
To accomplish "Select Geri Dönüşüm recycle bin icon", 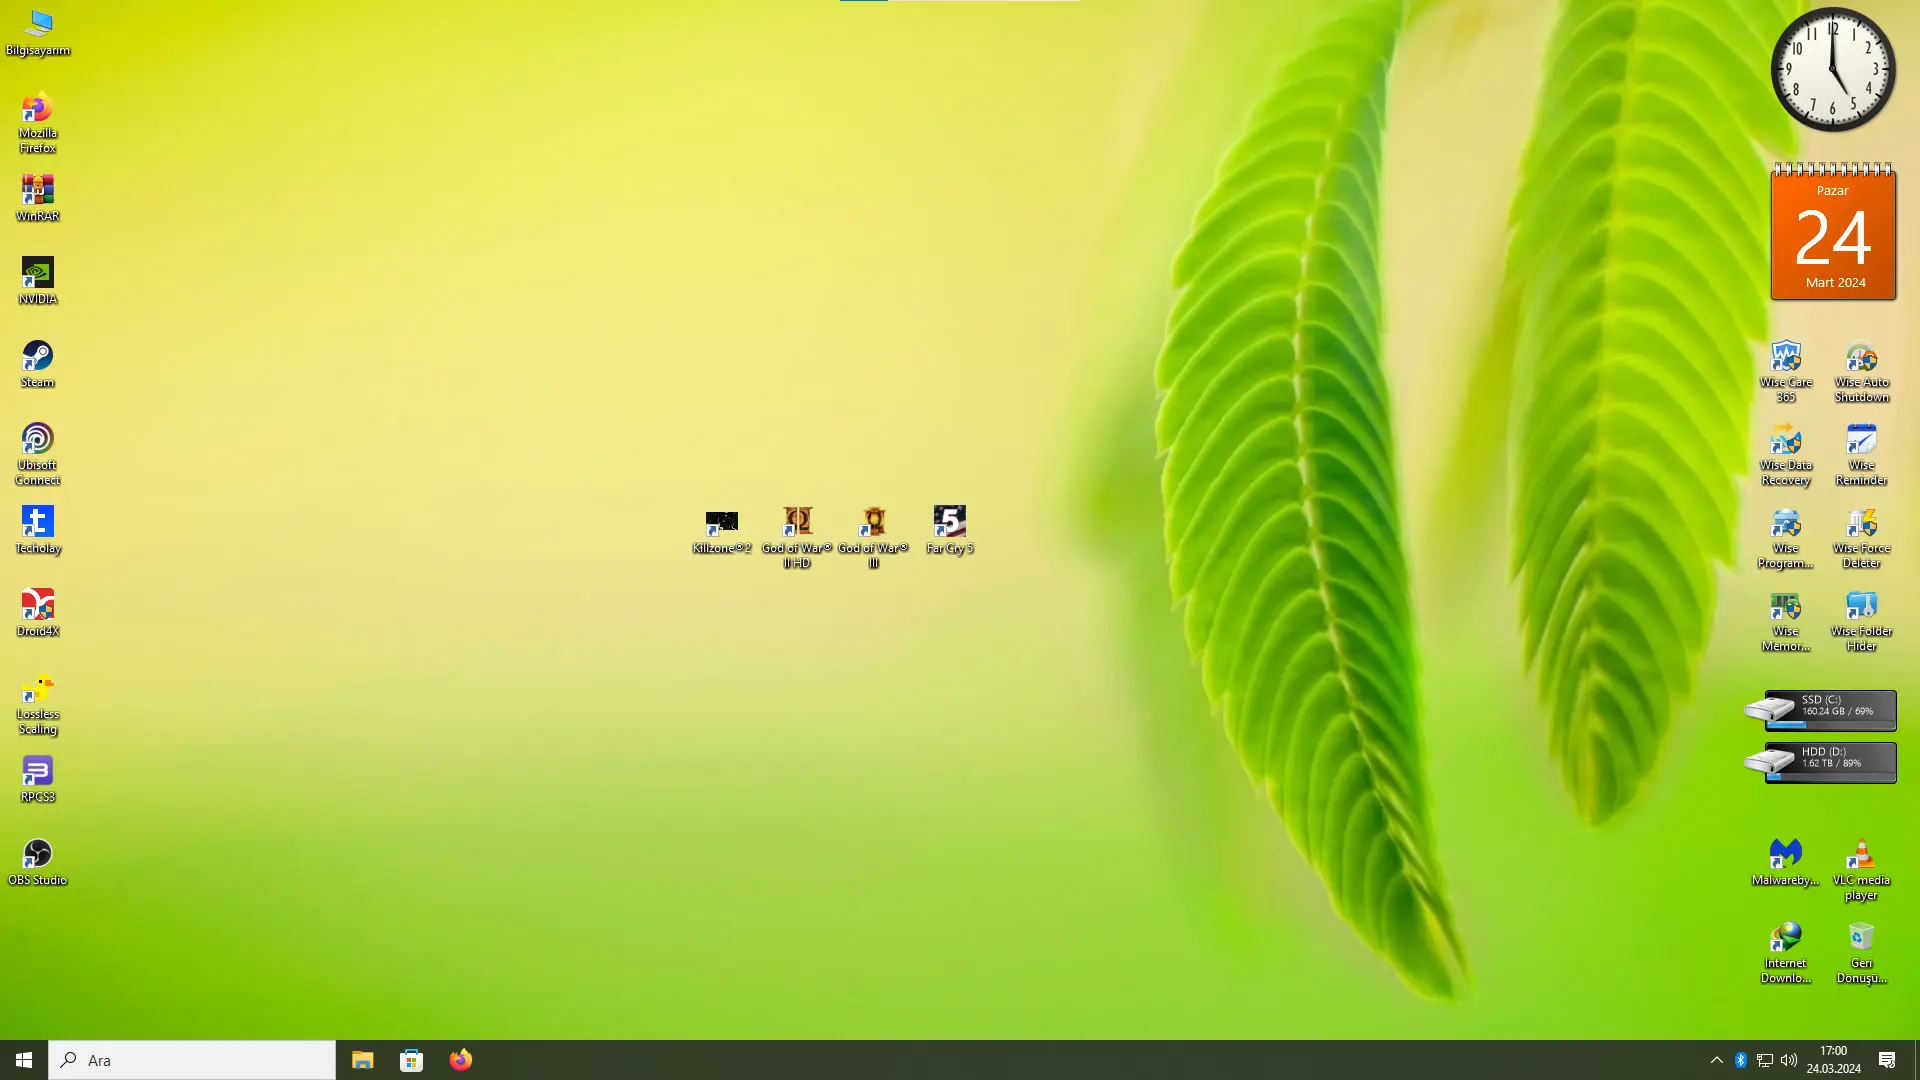I will tap(1862, 953).
